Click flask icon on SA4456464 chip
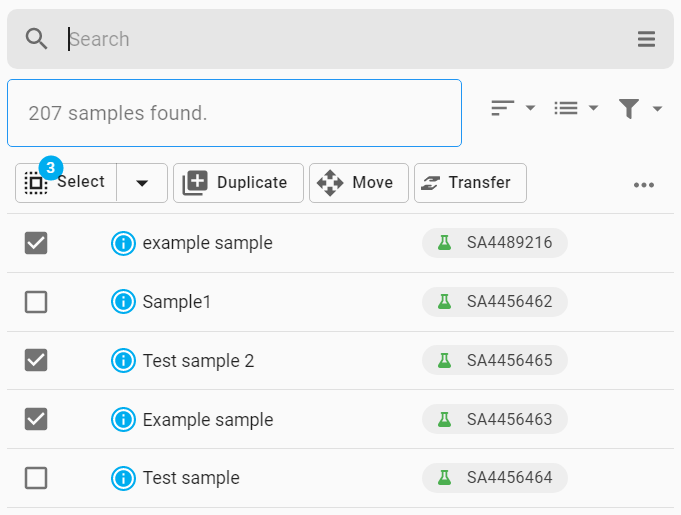The height and width of the screenshot is (515, 681). click(x=444, y=478)
